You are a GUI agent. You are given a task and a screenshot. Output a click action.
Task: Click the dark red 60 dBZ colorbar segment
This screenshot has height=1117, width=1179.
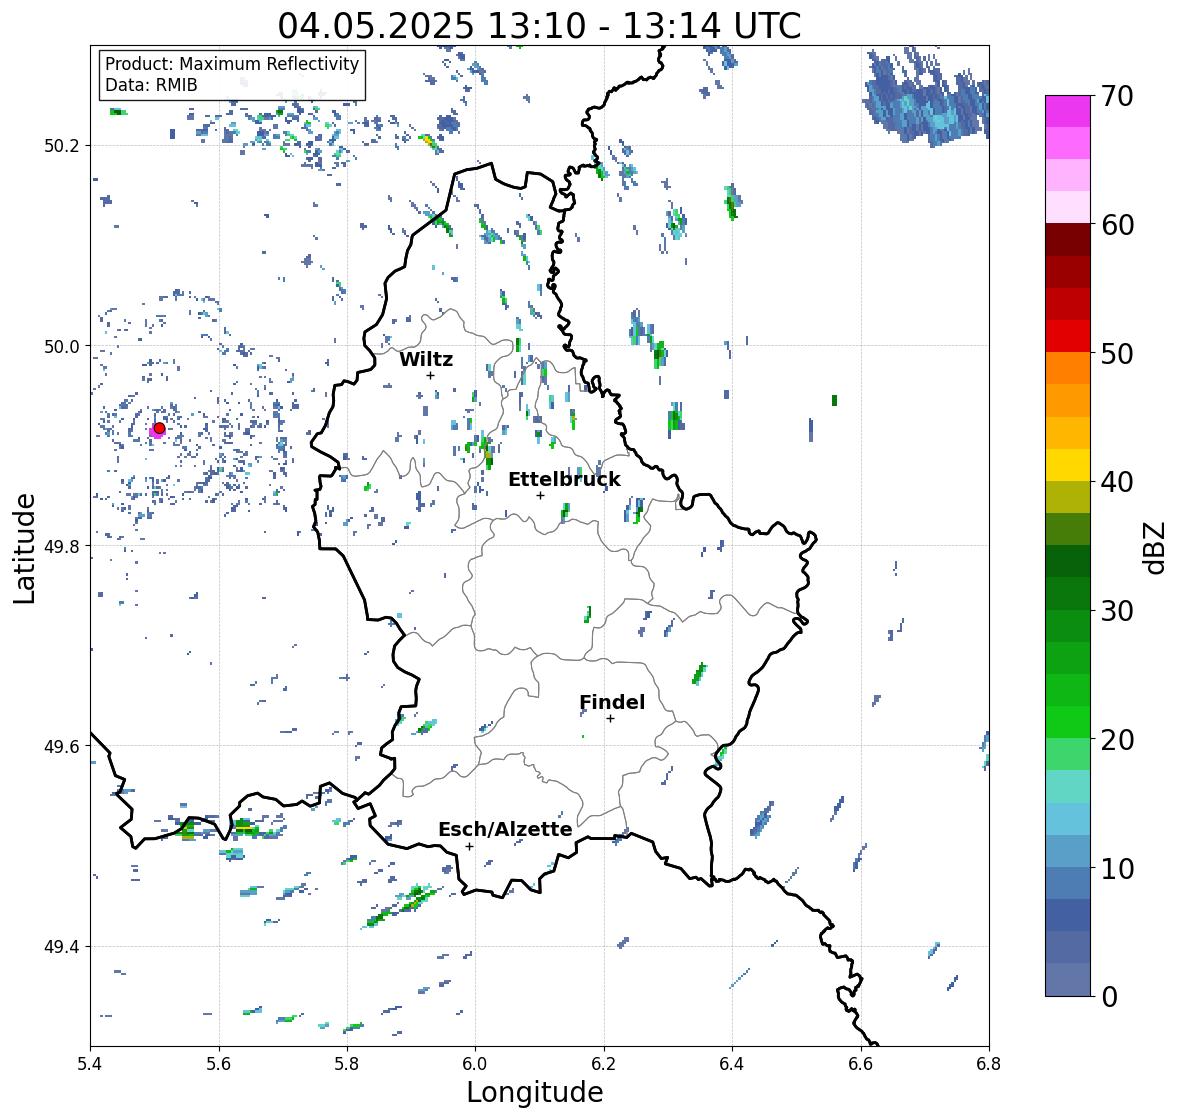coord(1068,240)
